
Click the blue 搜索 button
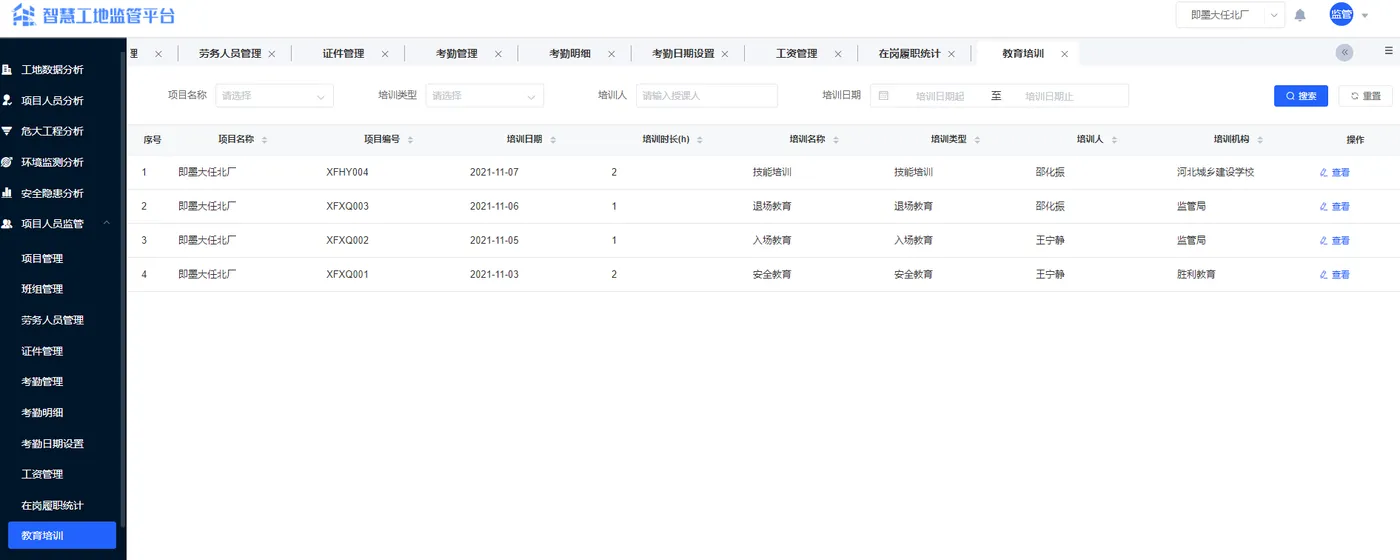[x=1301, y=96]
